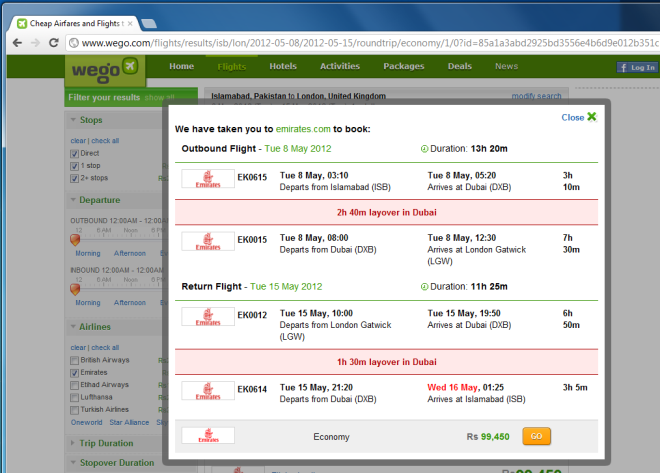Toggle the 2+ stops checkbox

coord(75,178)
